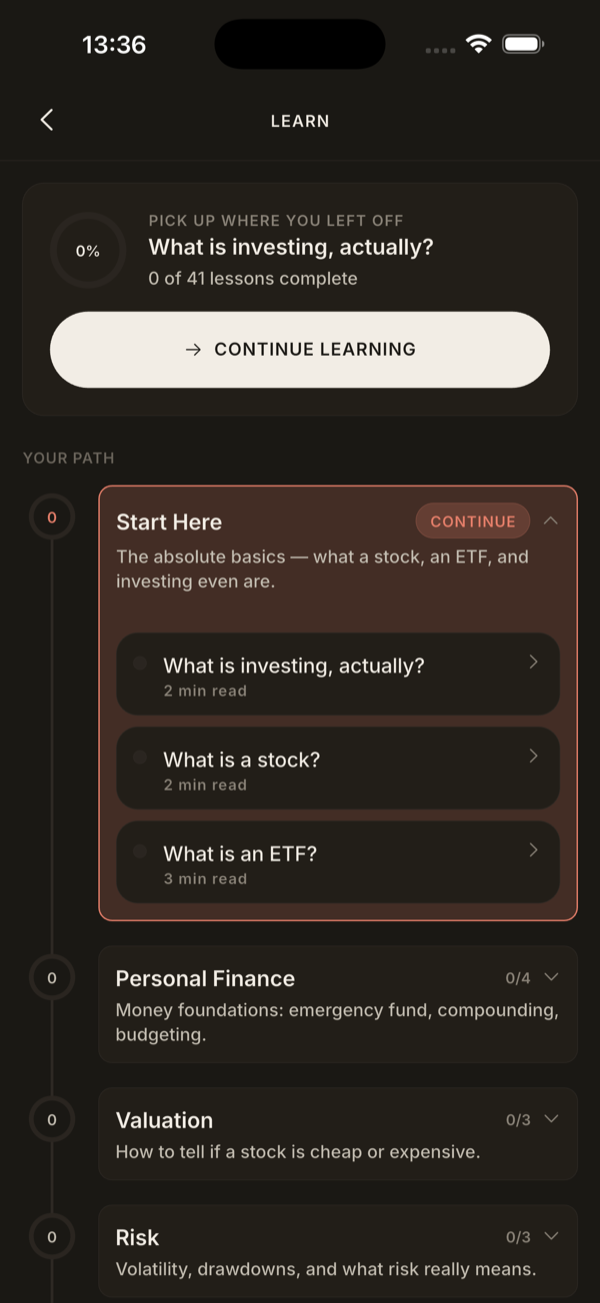Collapse the Start Here section

pos(550,521)
